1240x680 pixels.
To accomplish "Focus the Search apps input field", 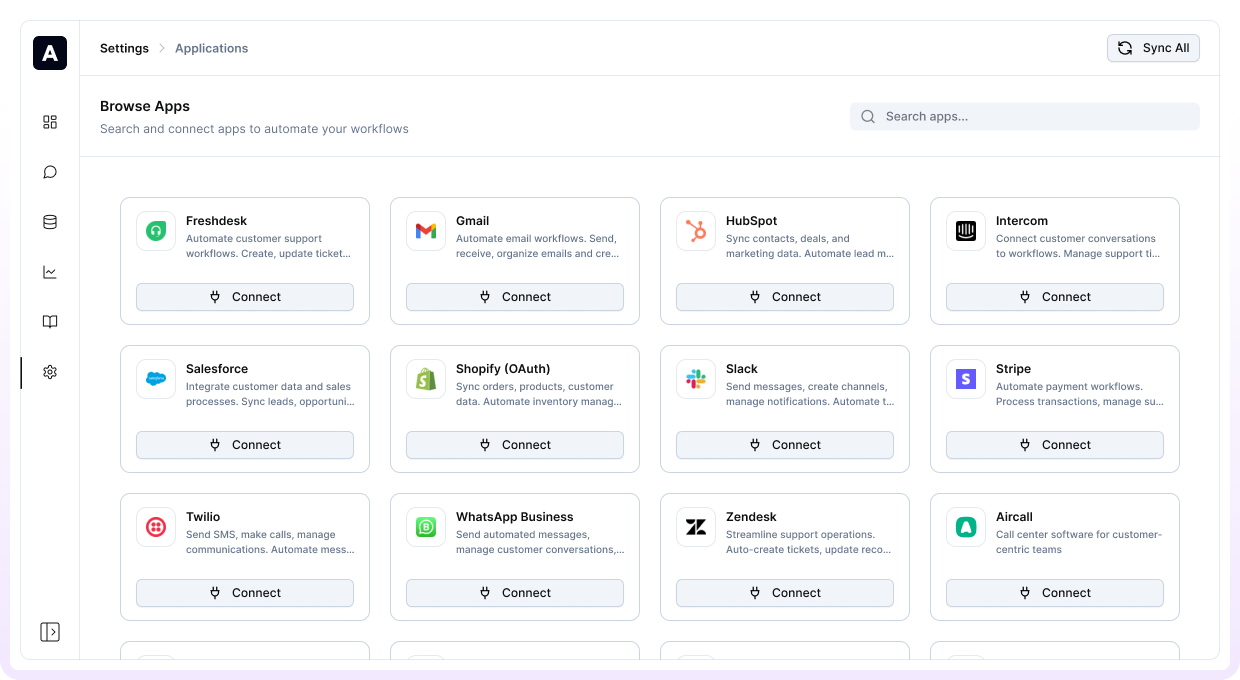I will click(x=1035, y=116).
